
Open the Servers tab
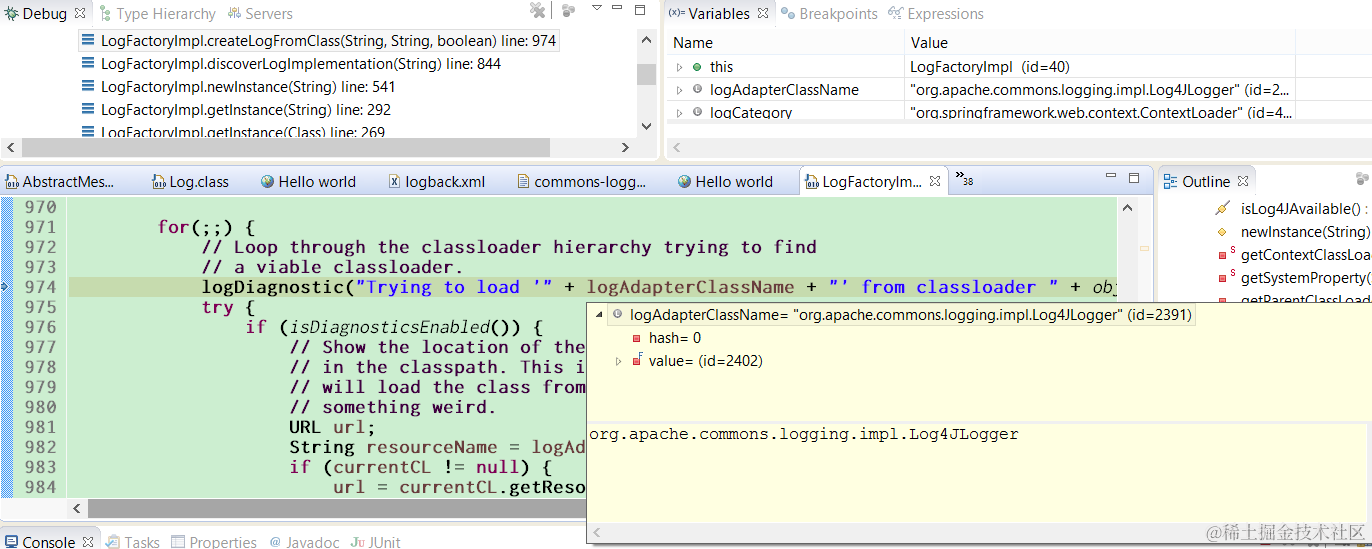tap(260, 14)
